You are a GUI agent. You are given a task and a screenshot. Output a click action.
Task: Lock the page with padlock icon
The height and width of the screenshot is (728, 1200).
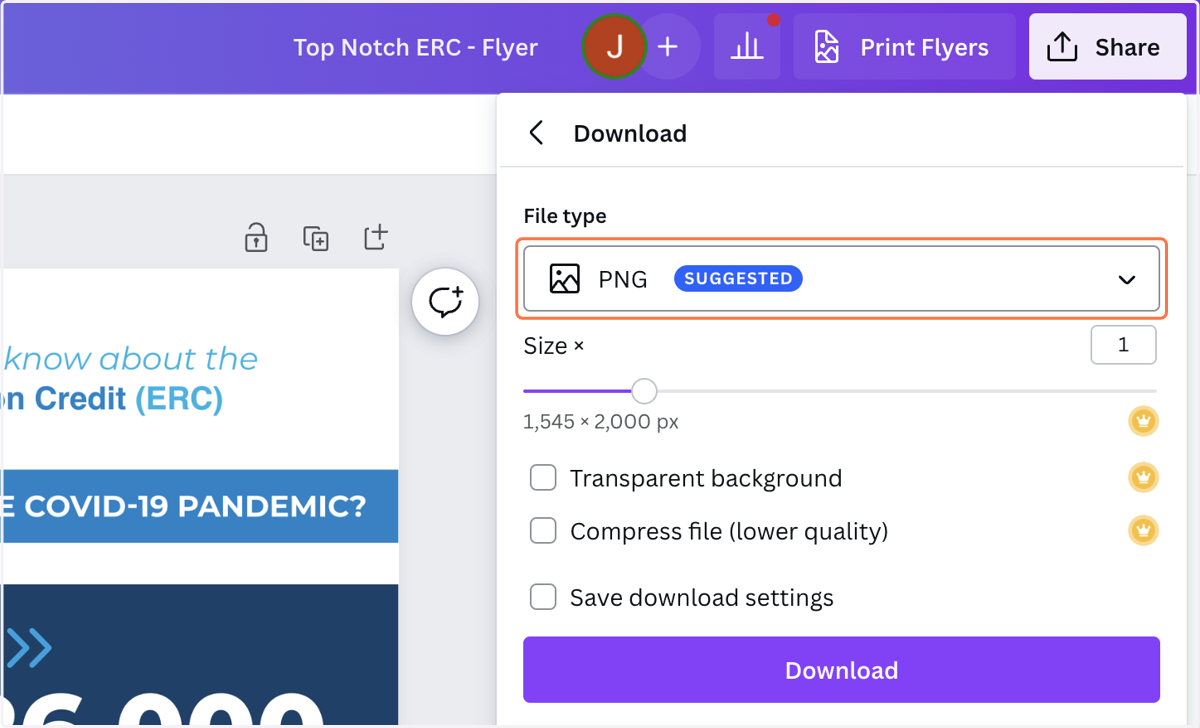pyautogui.click(x=256, y=238)
